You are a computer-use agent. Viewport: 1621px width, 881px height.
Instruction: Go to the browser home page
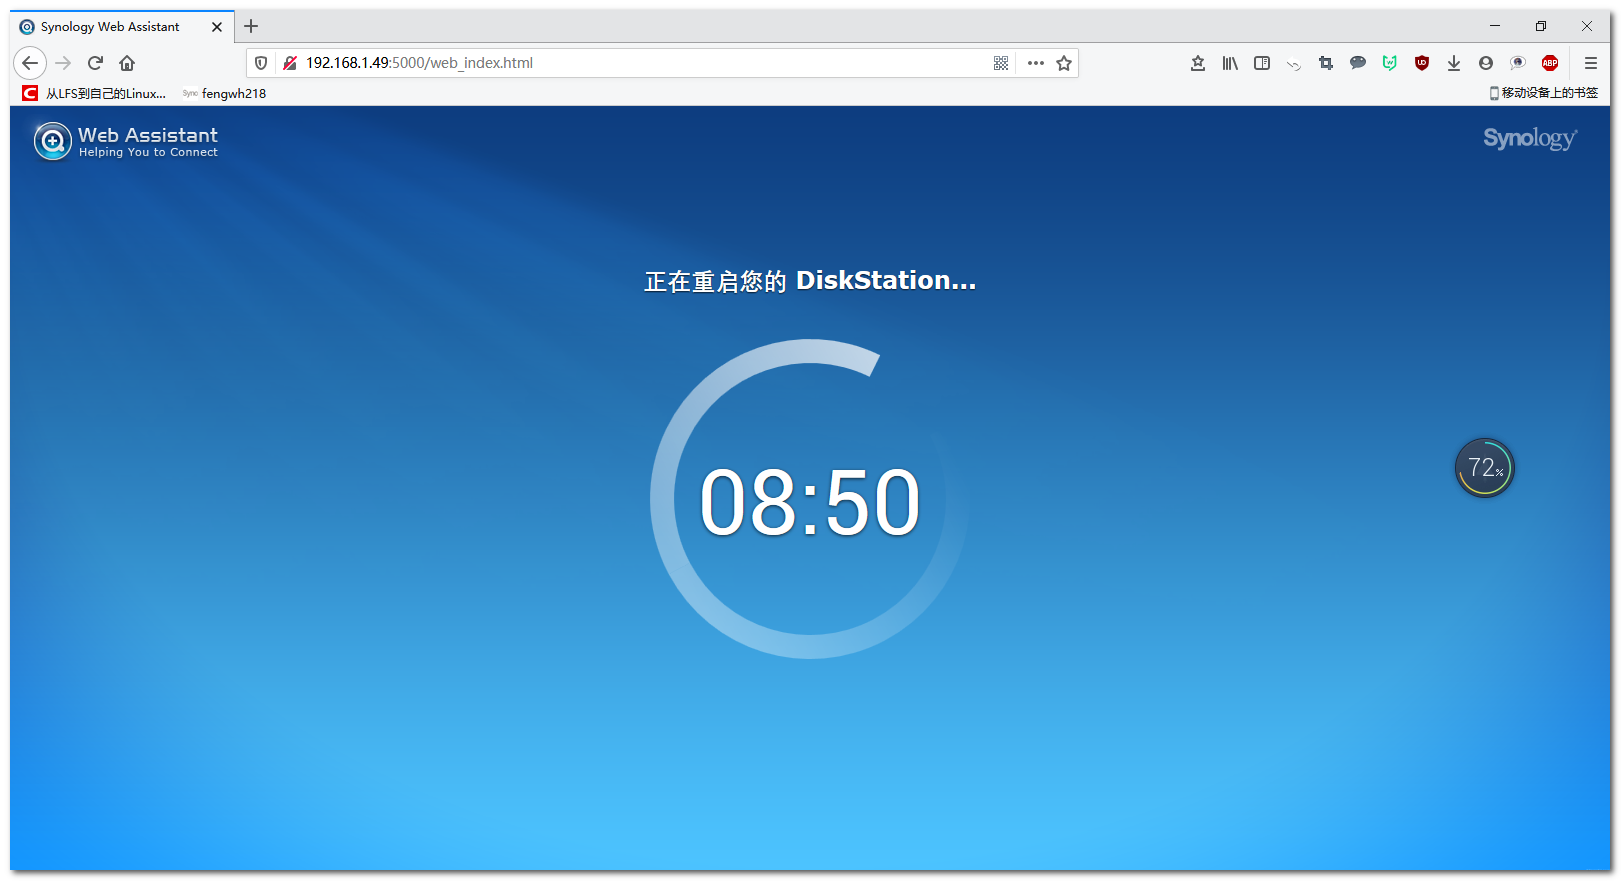pyautogui.click(x=127, y=63)
